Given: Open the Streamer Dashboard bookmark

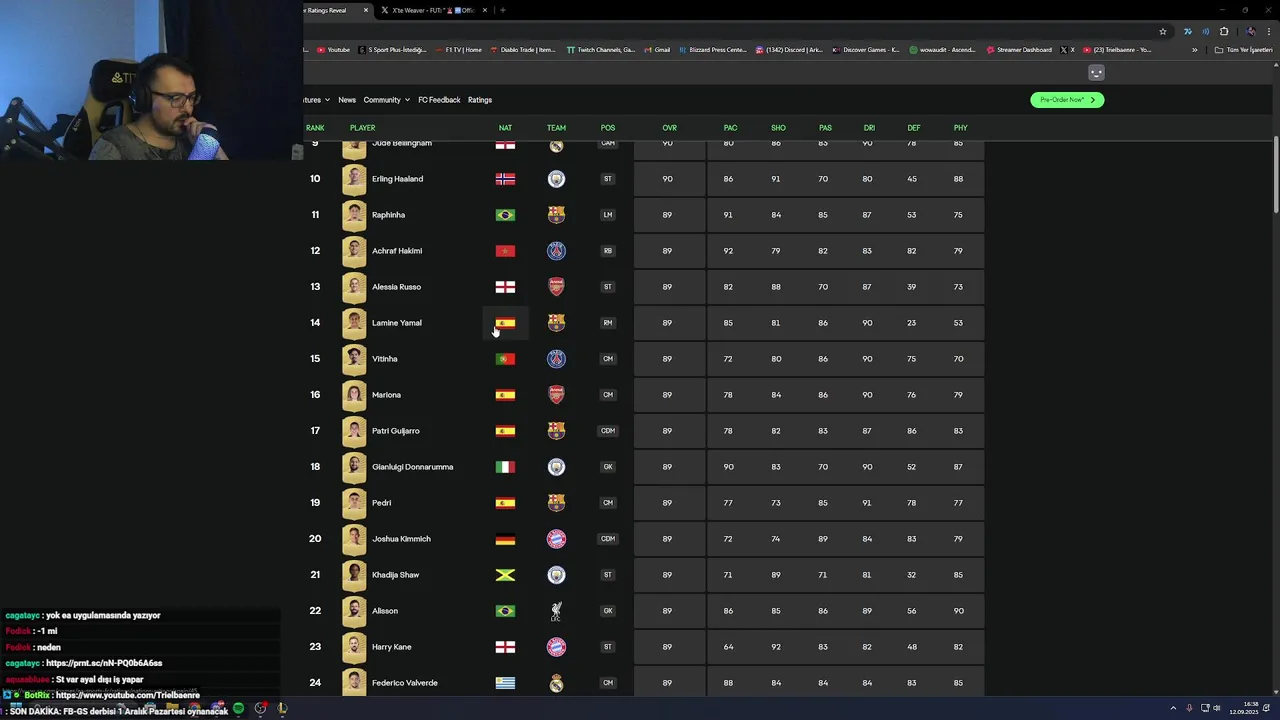Looking at the screenshot, I should pos(1019,50).
